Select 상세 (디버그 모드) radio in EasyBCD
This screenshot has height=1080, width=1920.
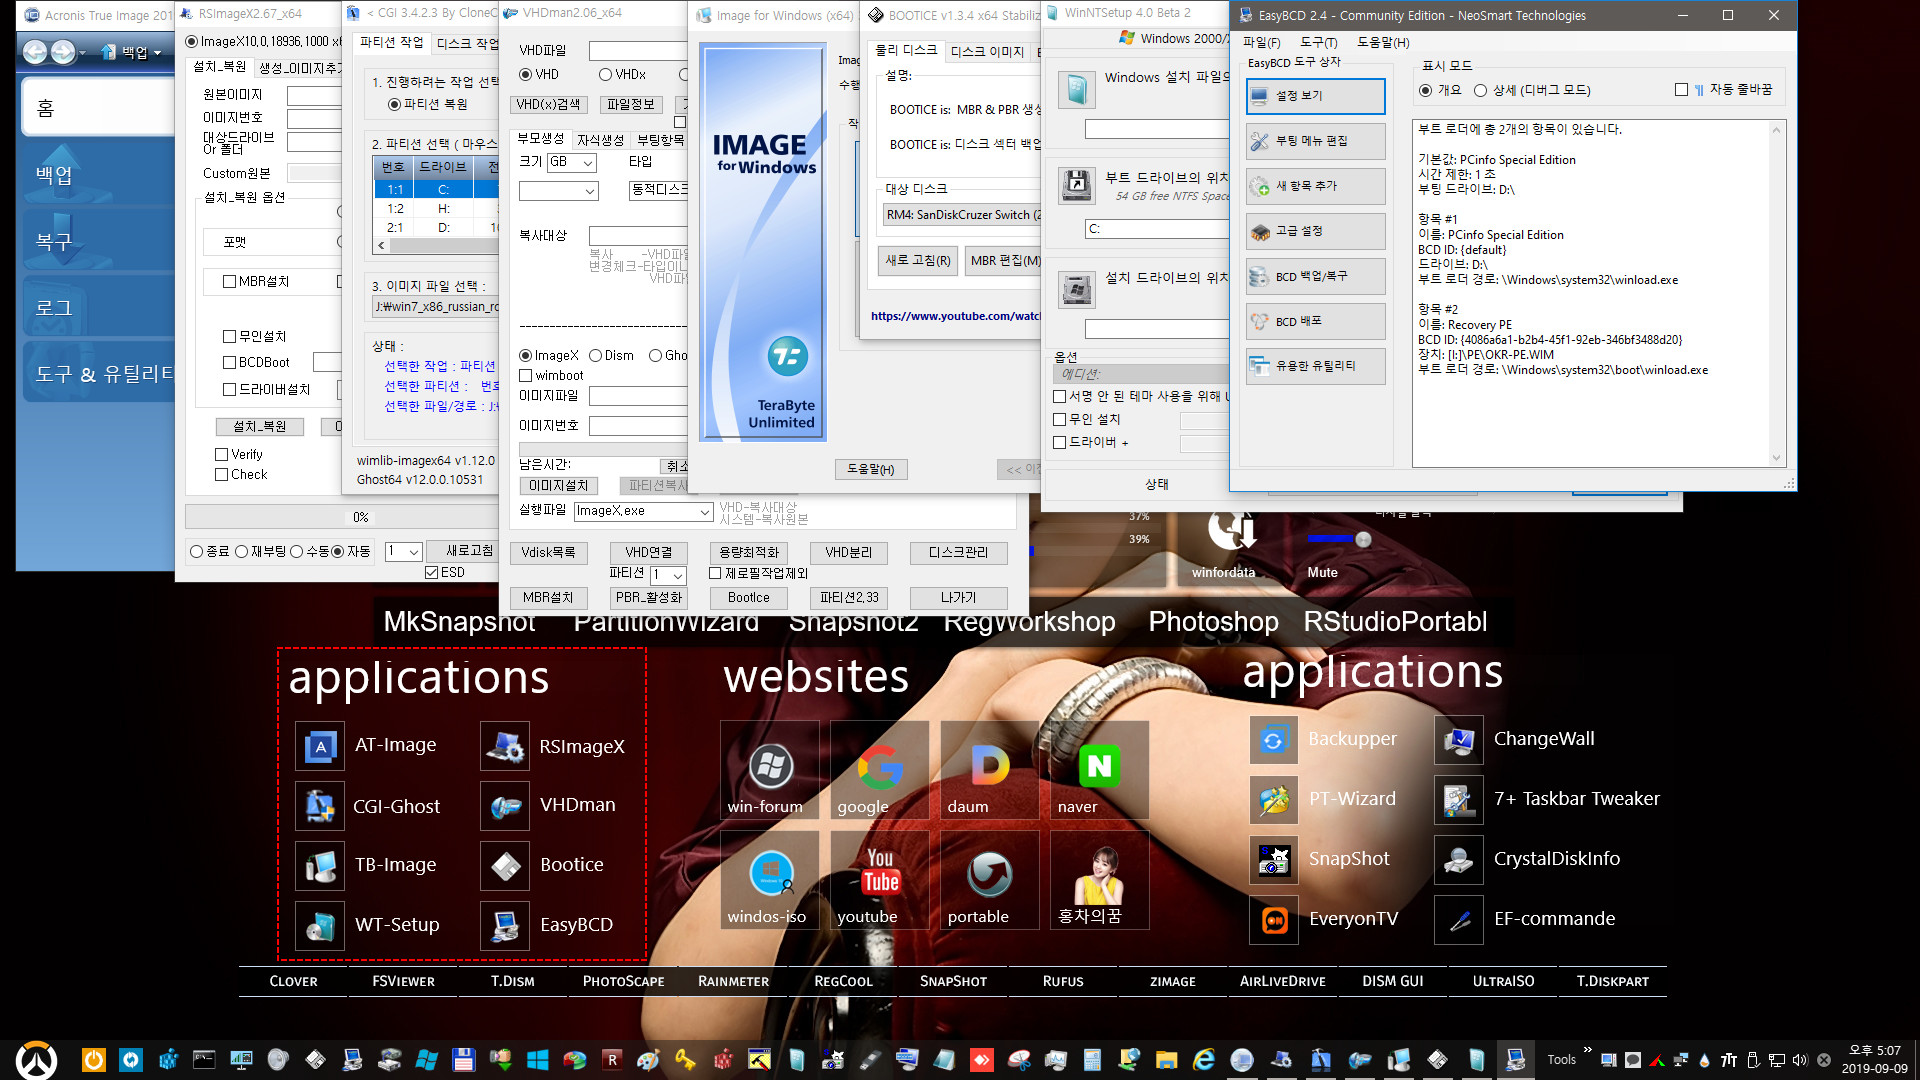tap(1481, 90)
